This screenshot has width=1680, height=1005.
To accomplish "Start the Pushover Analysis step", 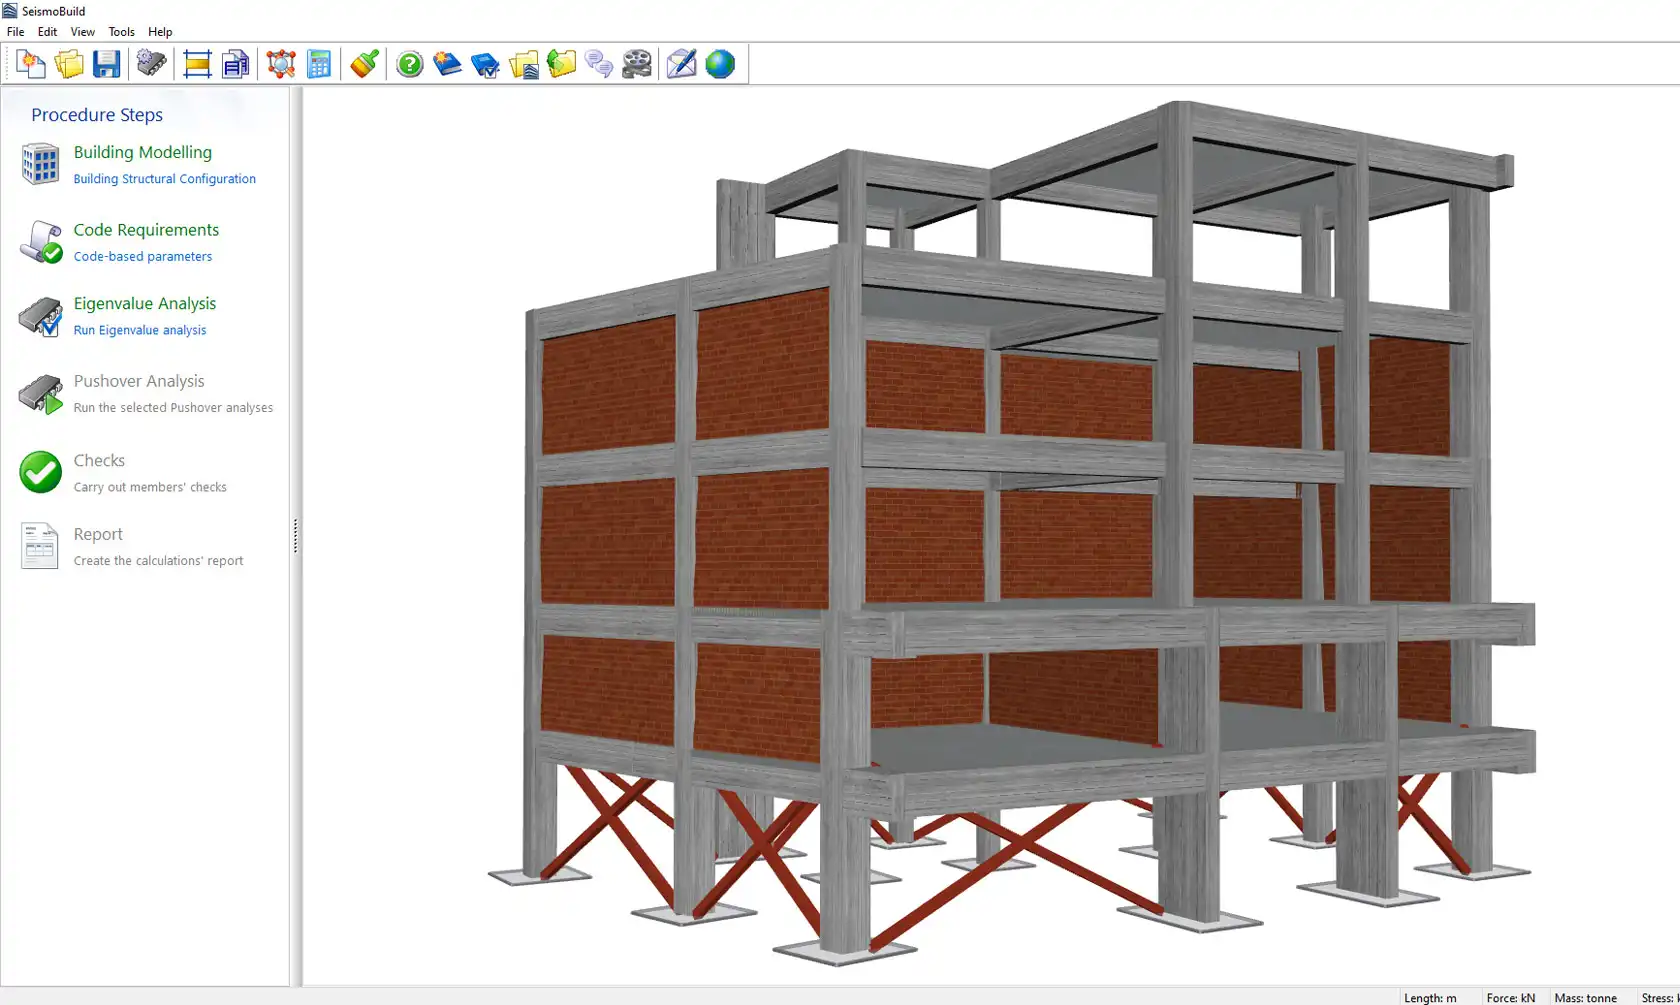I will pos(139,381).
